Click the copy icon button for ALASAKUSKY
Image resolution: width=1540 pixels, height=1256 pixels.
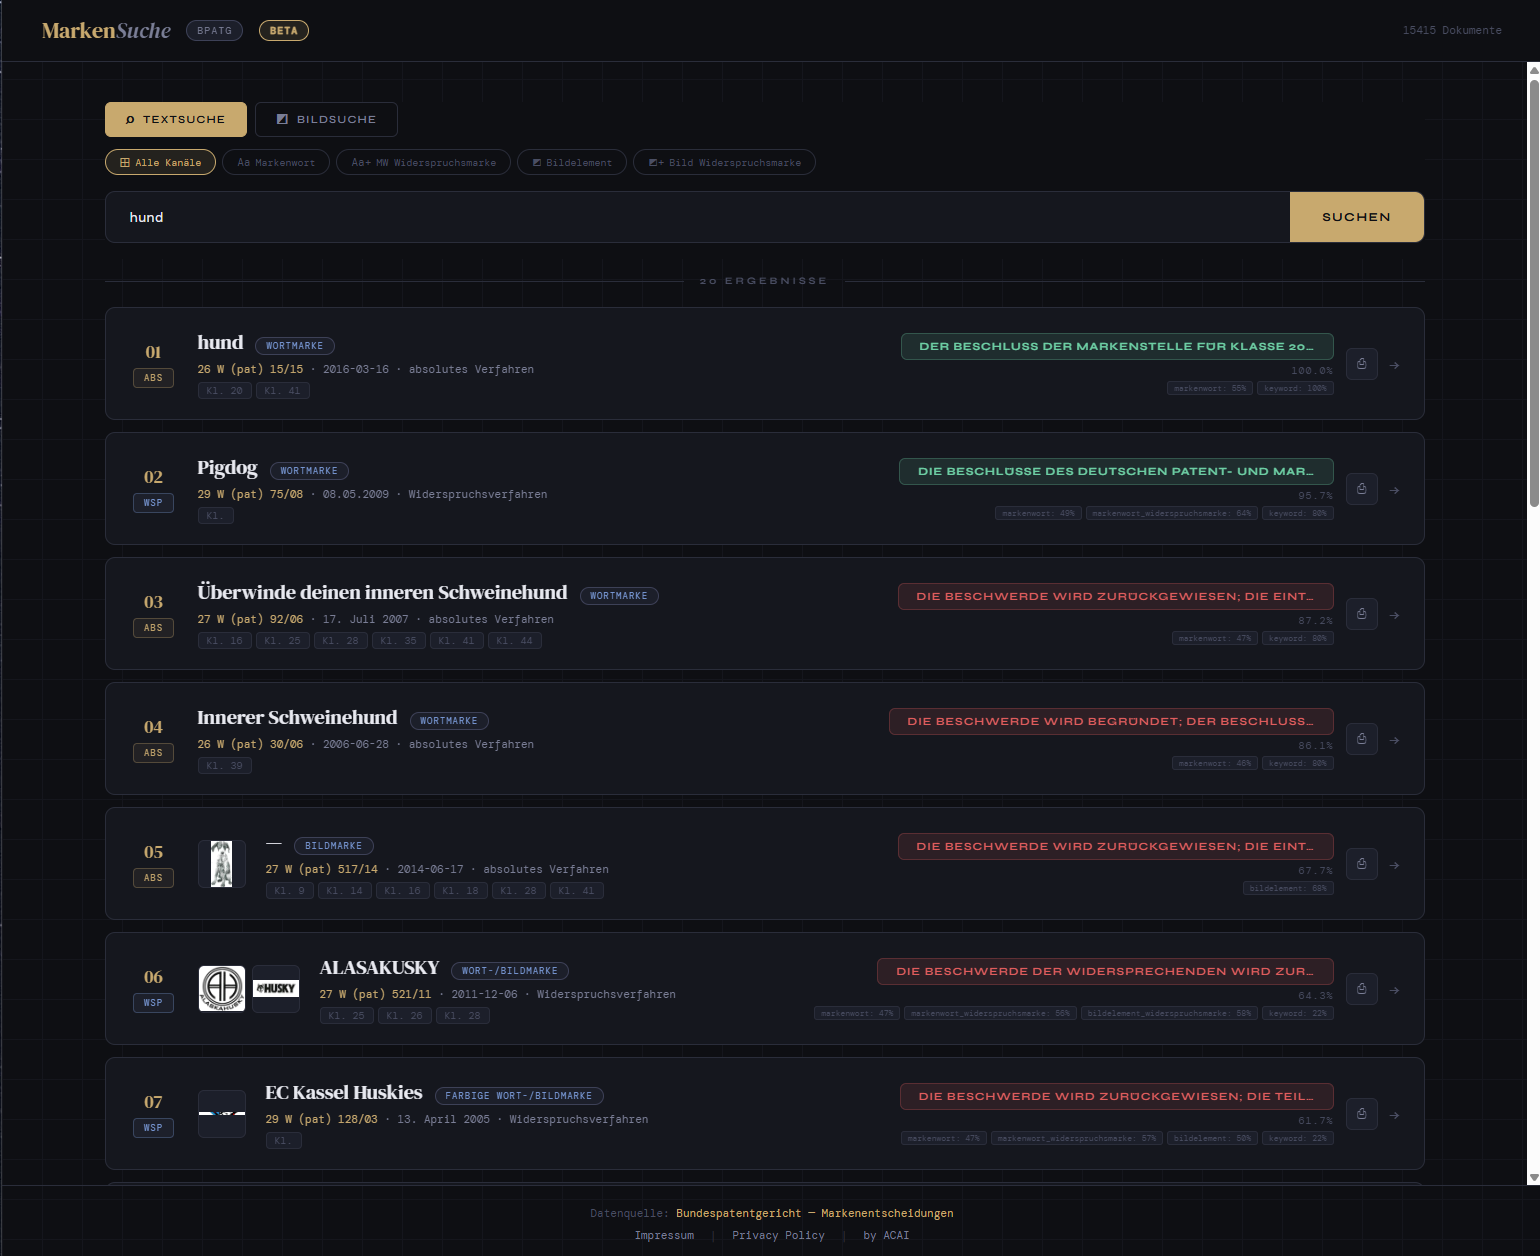(1362, 989)
